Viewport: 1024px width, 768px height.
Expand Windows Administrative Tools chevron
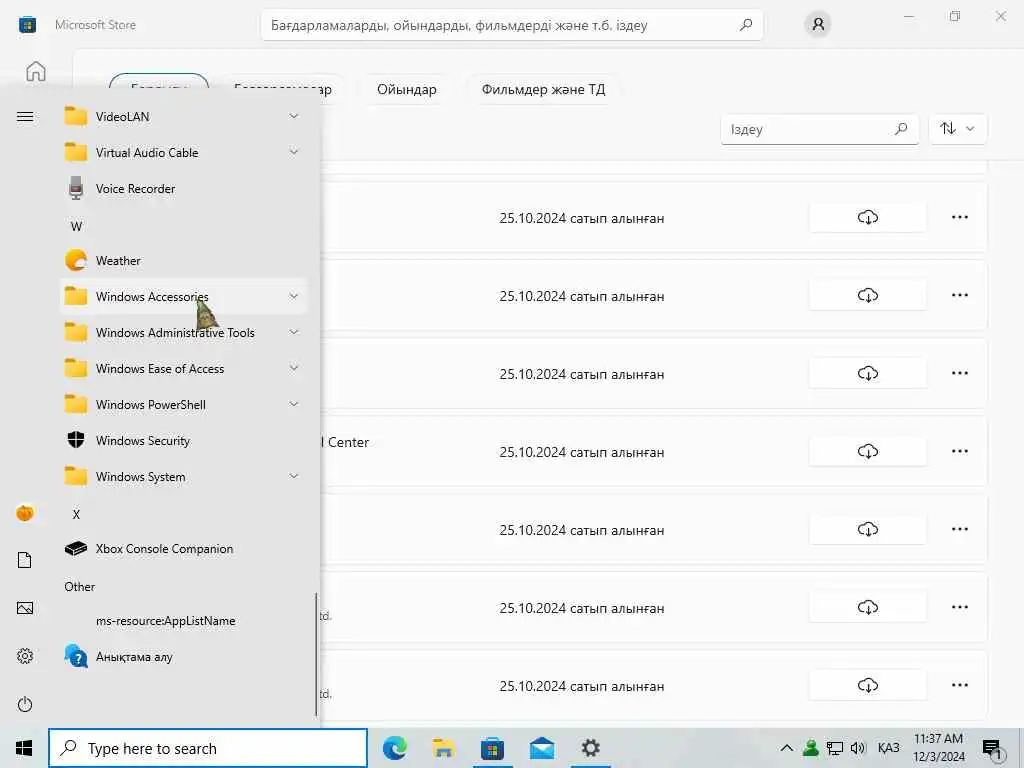pyautogui.click(x=294, y=332)
